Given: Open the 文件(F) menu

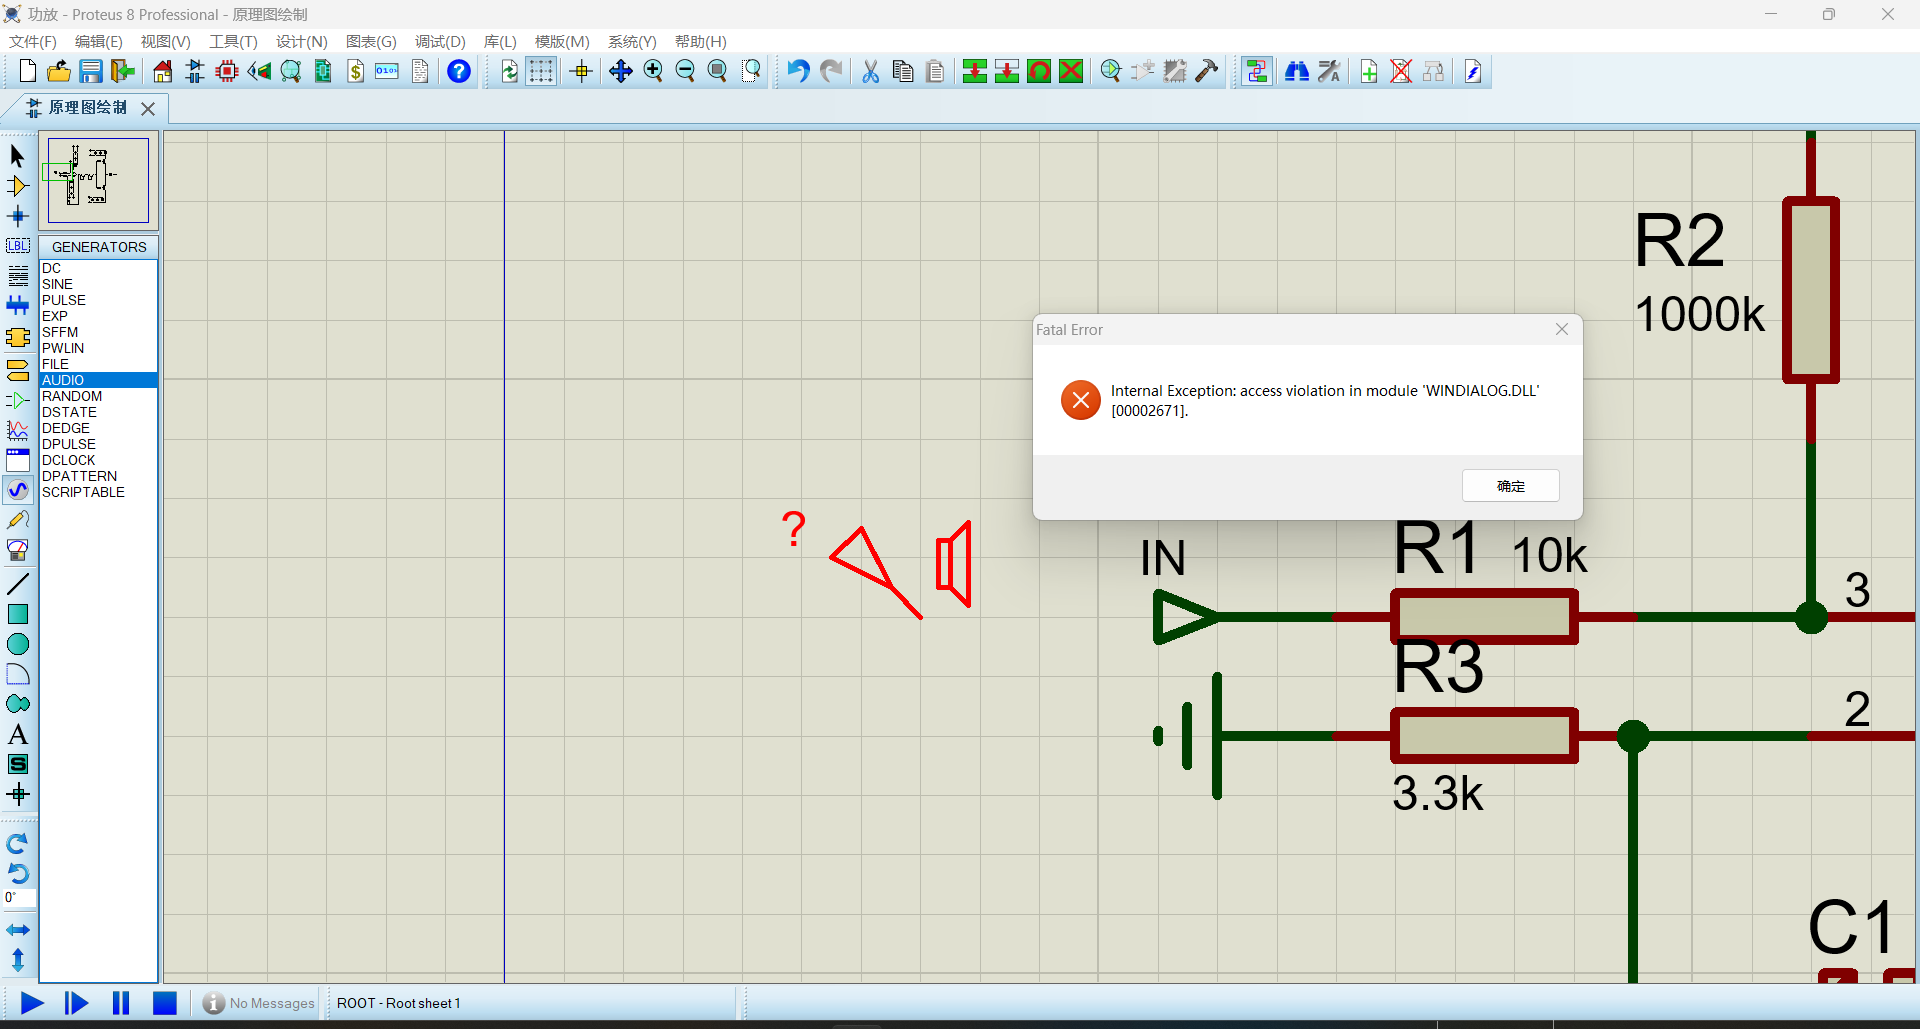Looking at the screenshot, I should click(33, 41).
